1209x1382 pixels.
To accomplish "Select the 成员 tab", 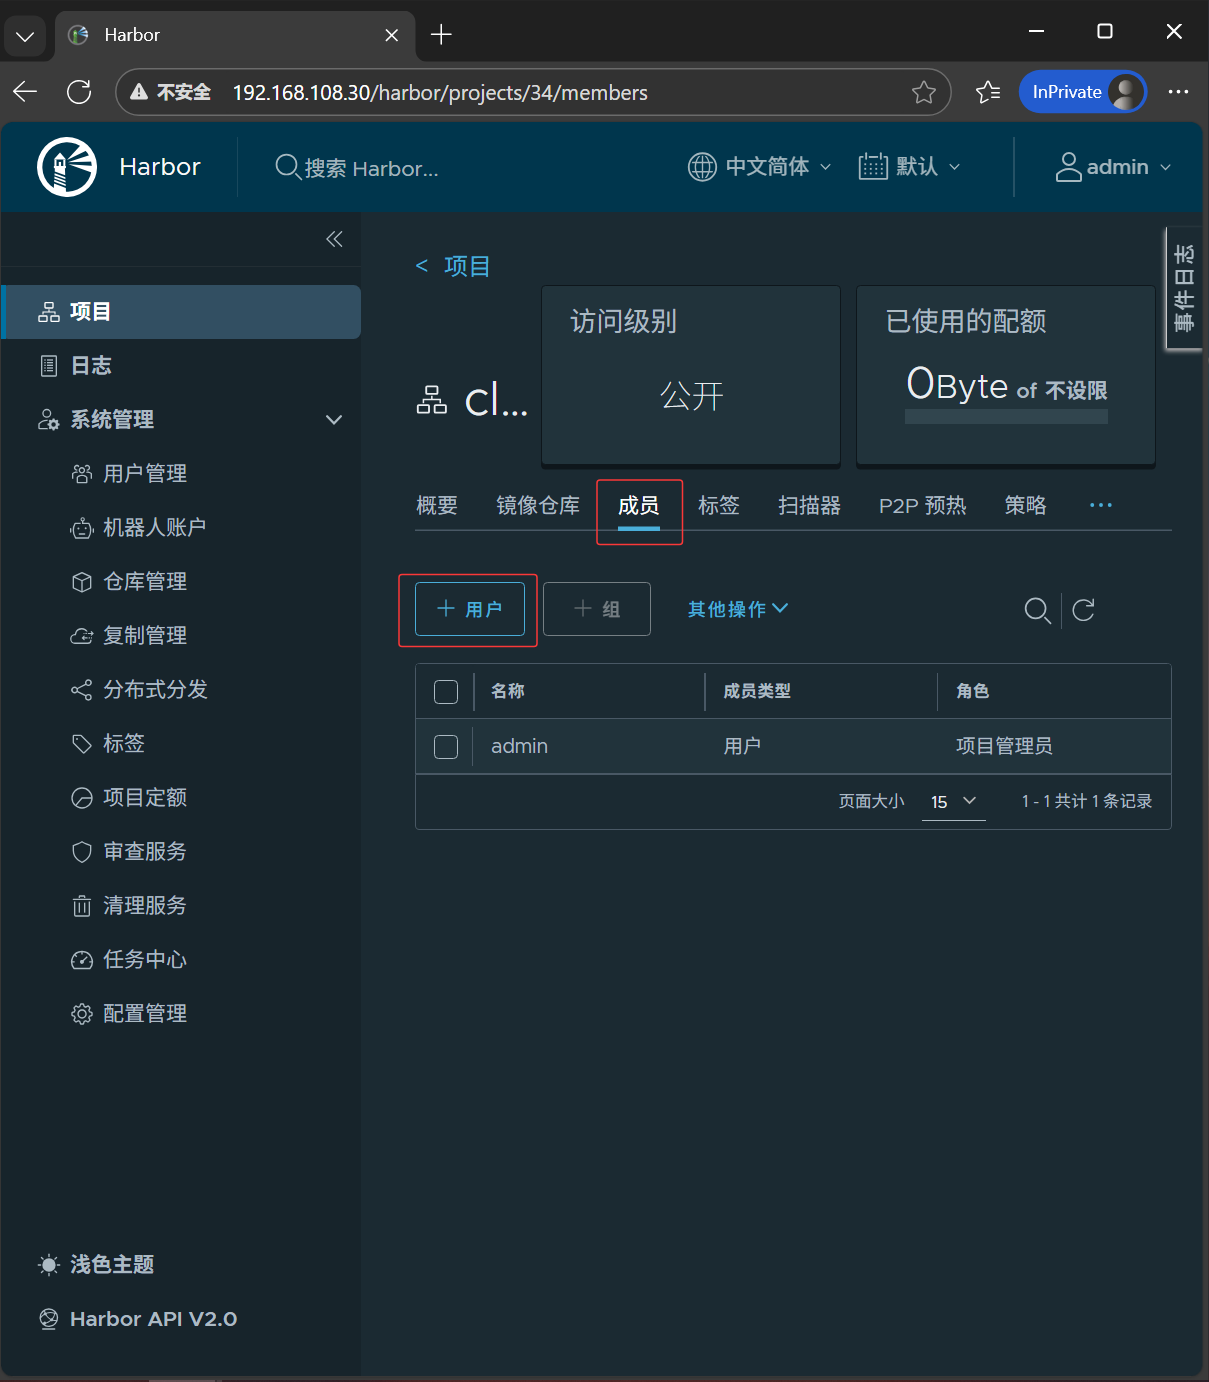I will coord(639,505).
